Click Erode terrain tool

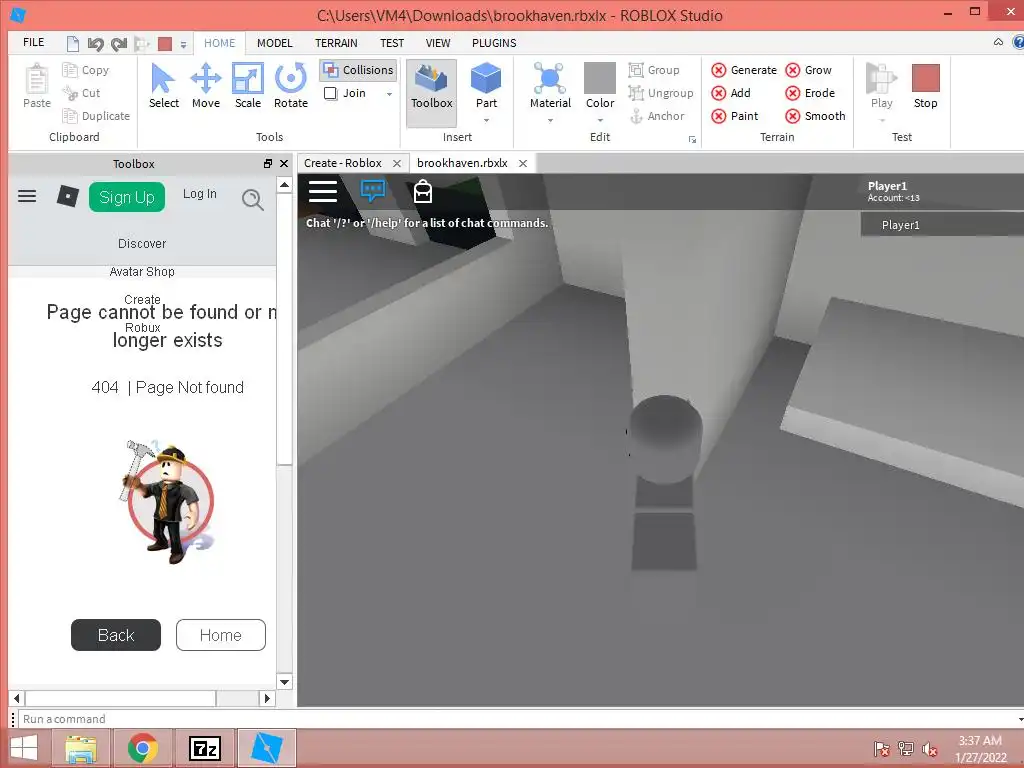810,93
